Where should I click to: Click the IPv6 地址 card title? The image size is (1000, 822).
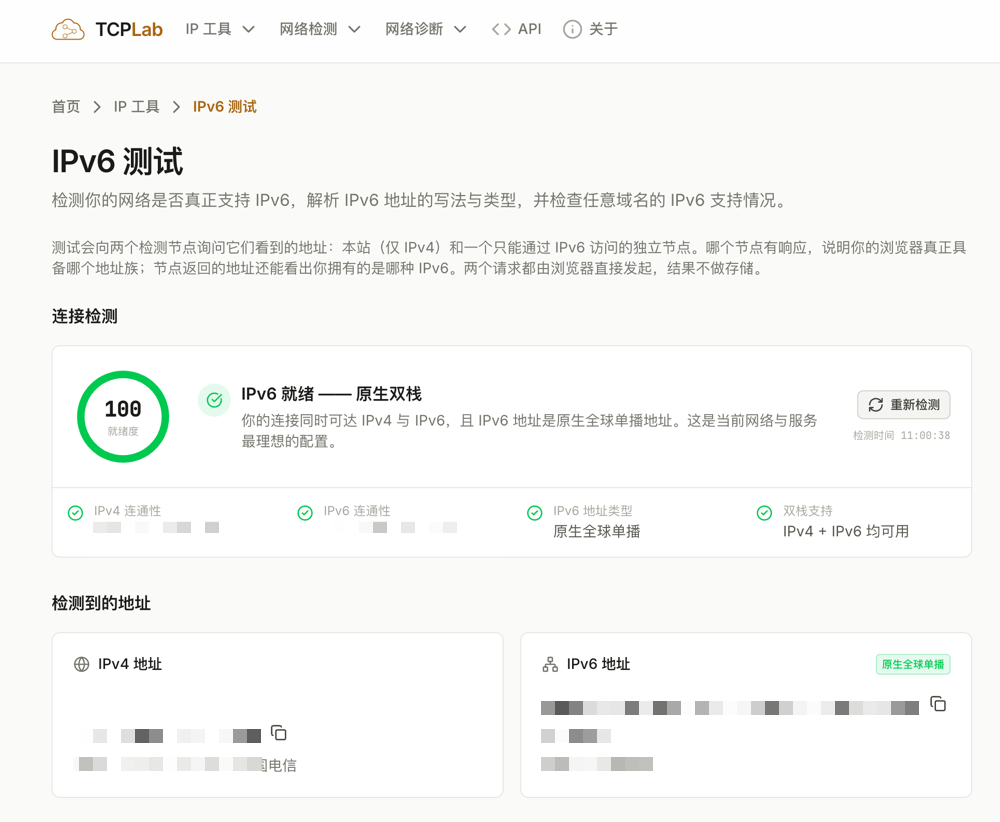pos(598,664)
